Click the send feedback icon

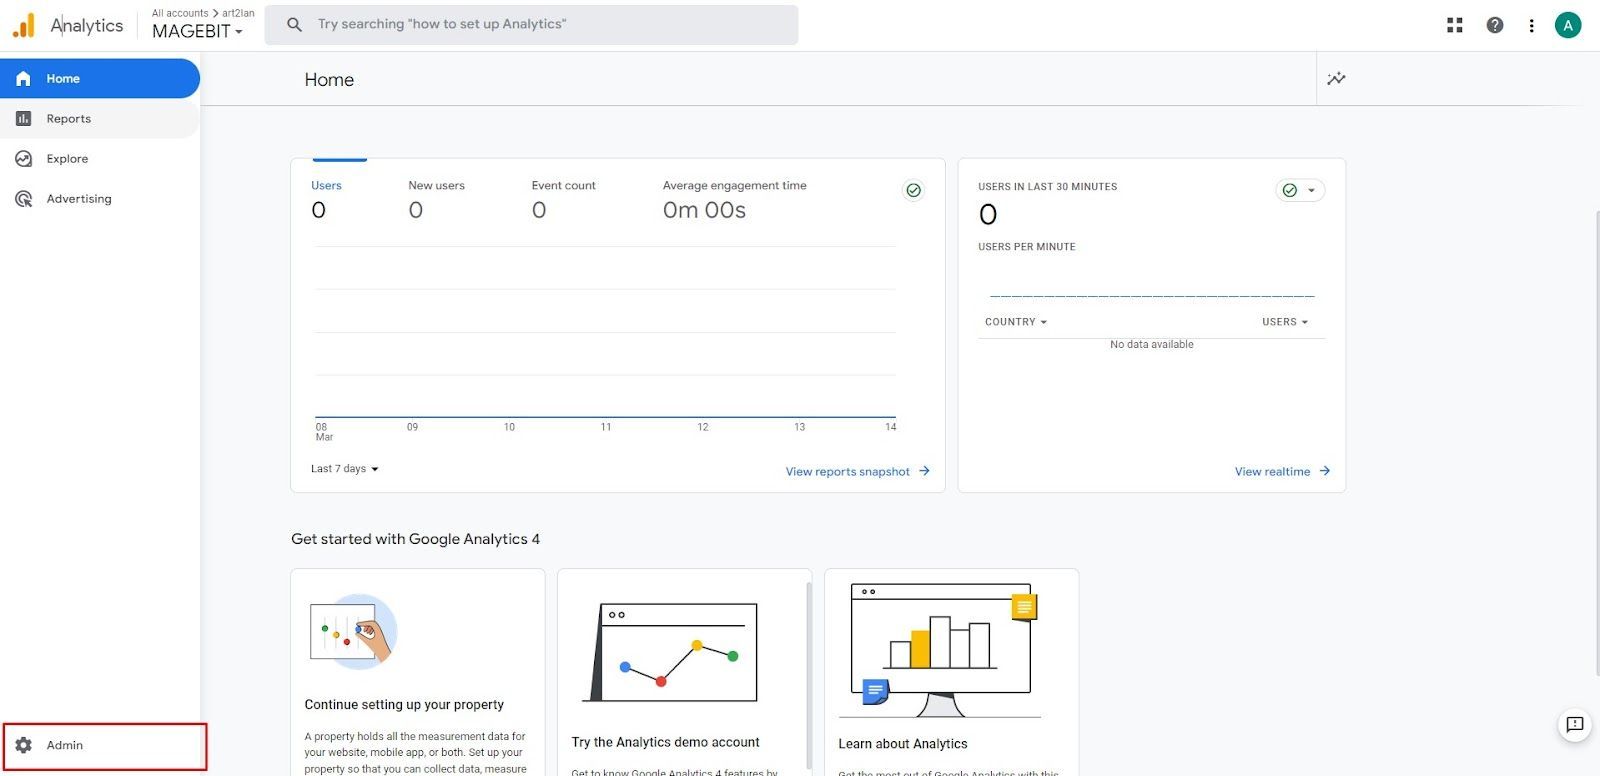point(1575,725)
